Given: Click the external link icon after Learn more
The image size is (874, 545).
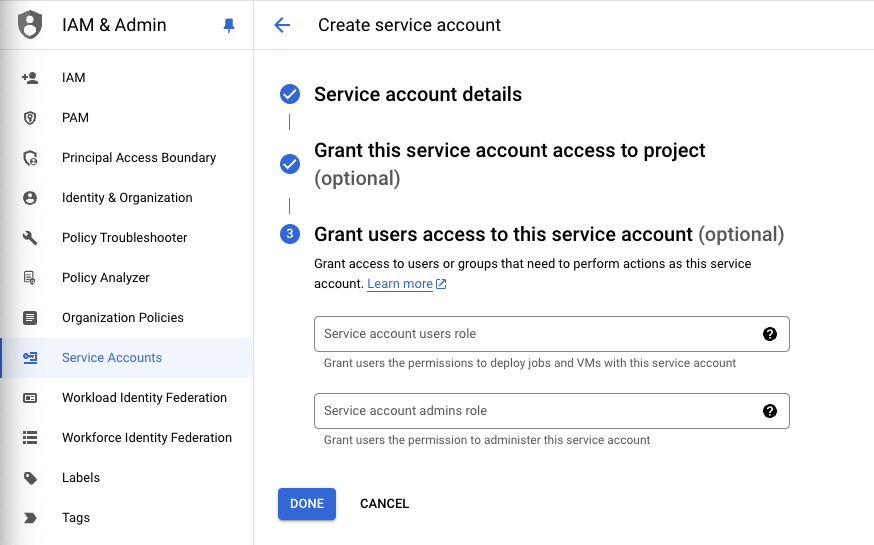Looking at the screenshot, I should coord(441,284).
